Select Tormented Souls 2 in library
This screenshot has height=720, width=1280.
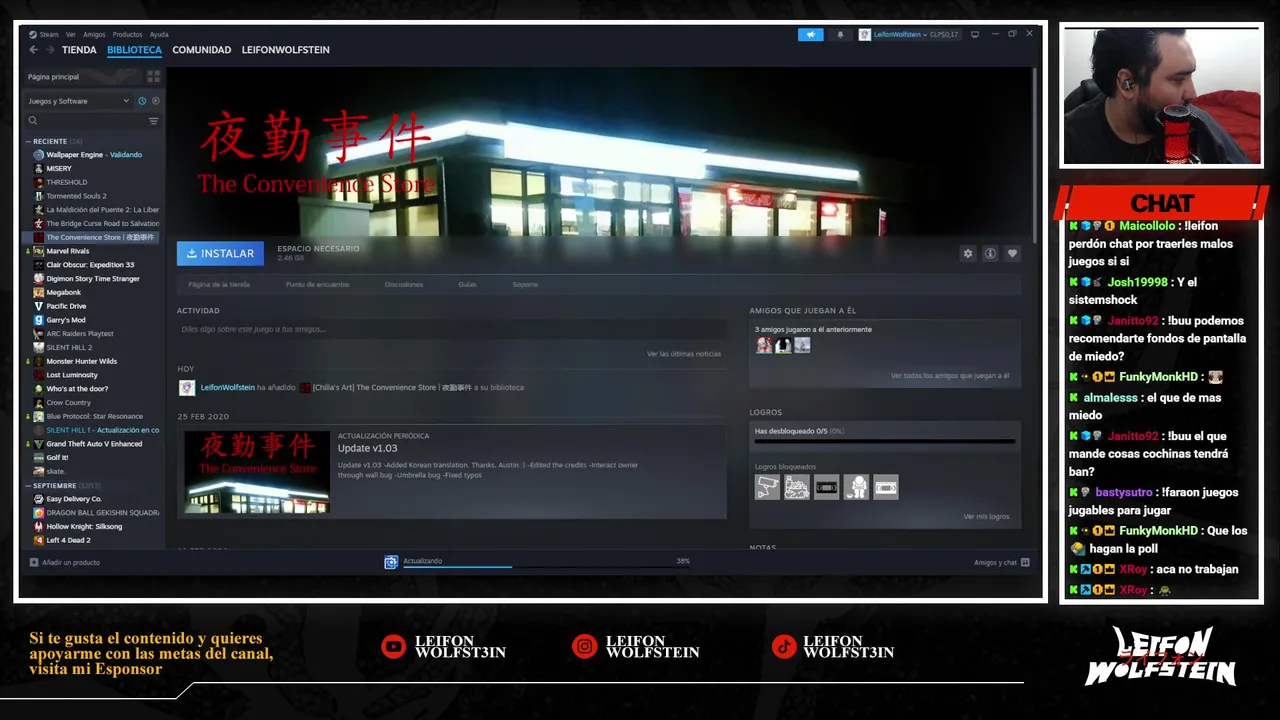click(76, 196)
